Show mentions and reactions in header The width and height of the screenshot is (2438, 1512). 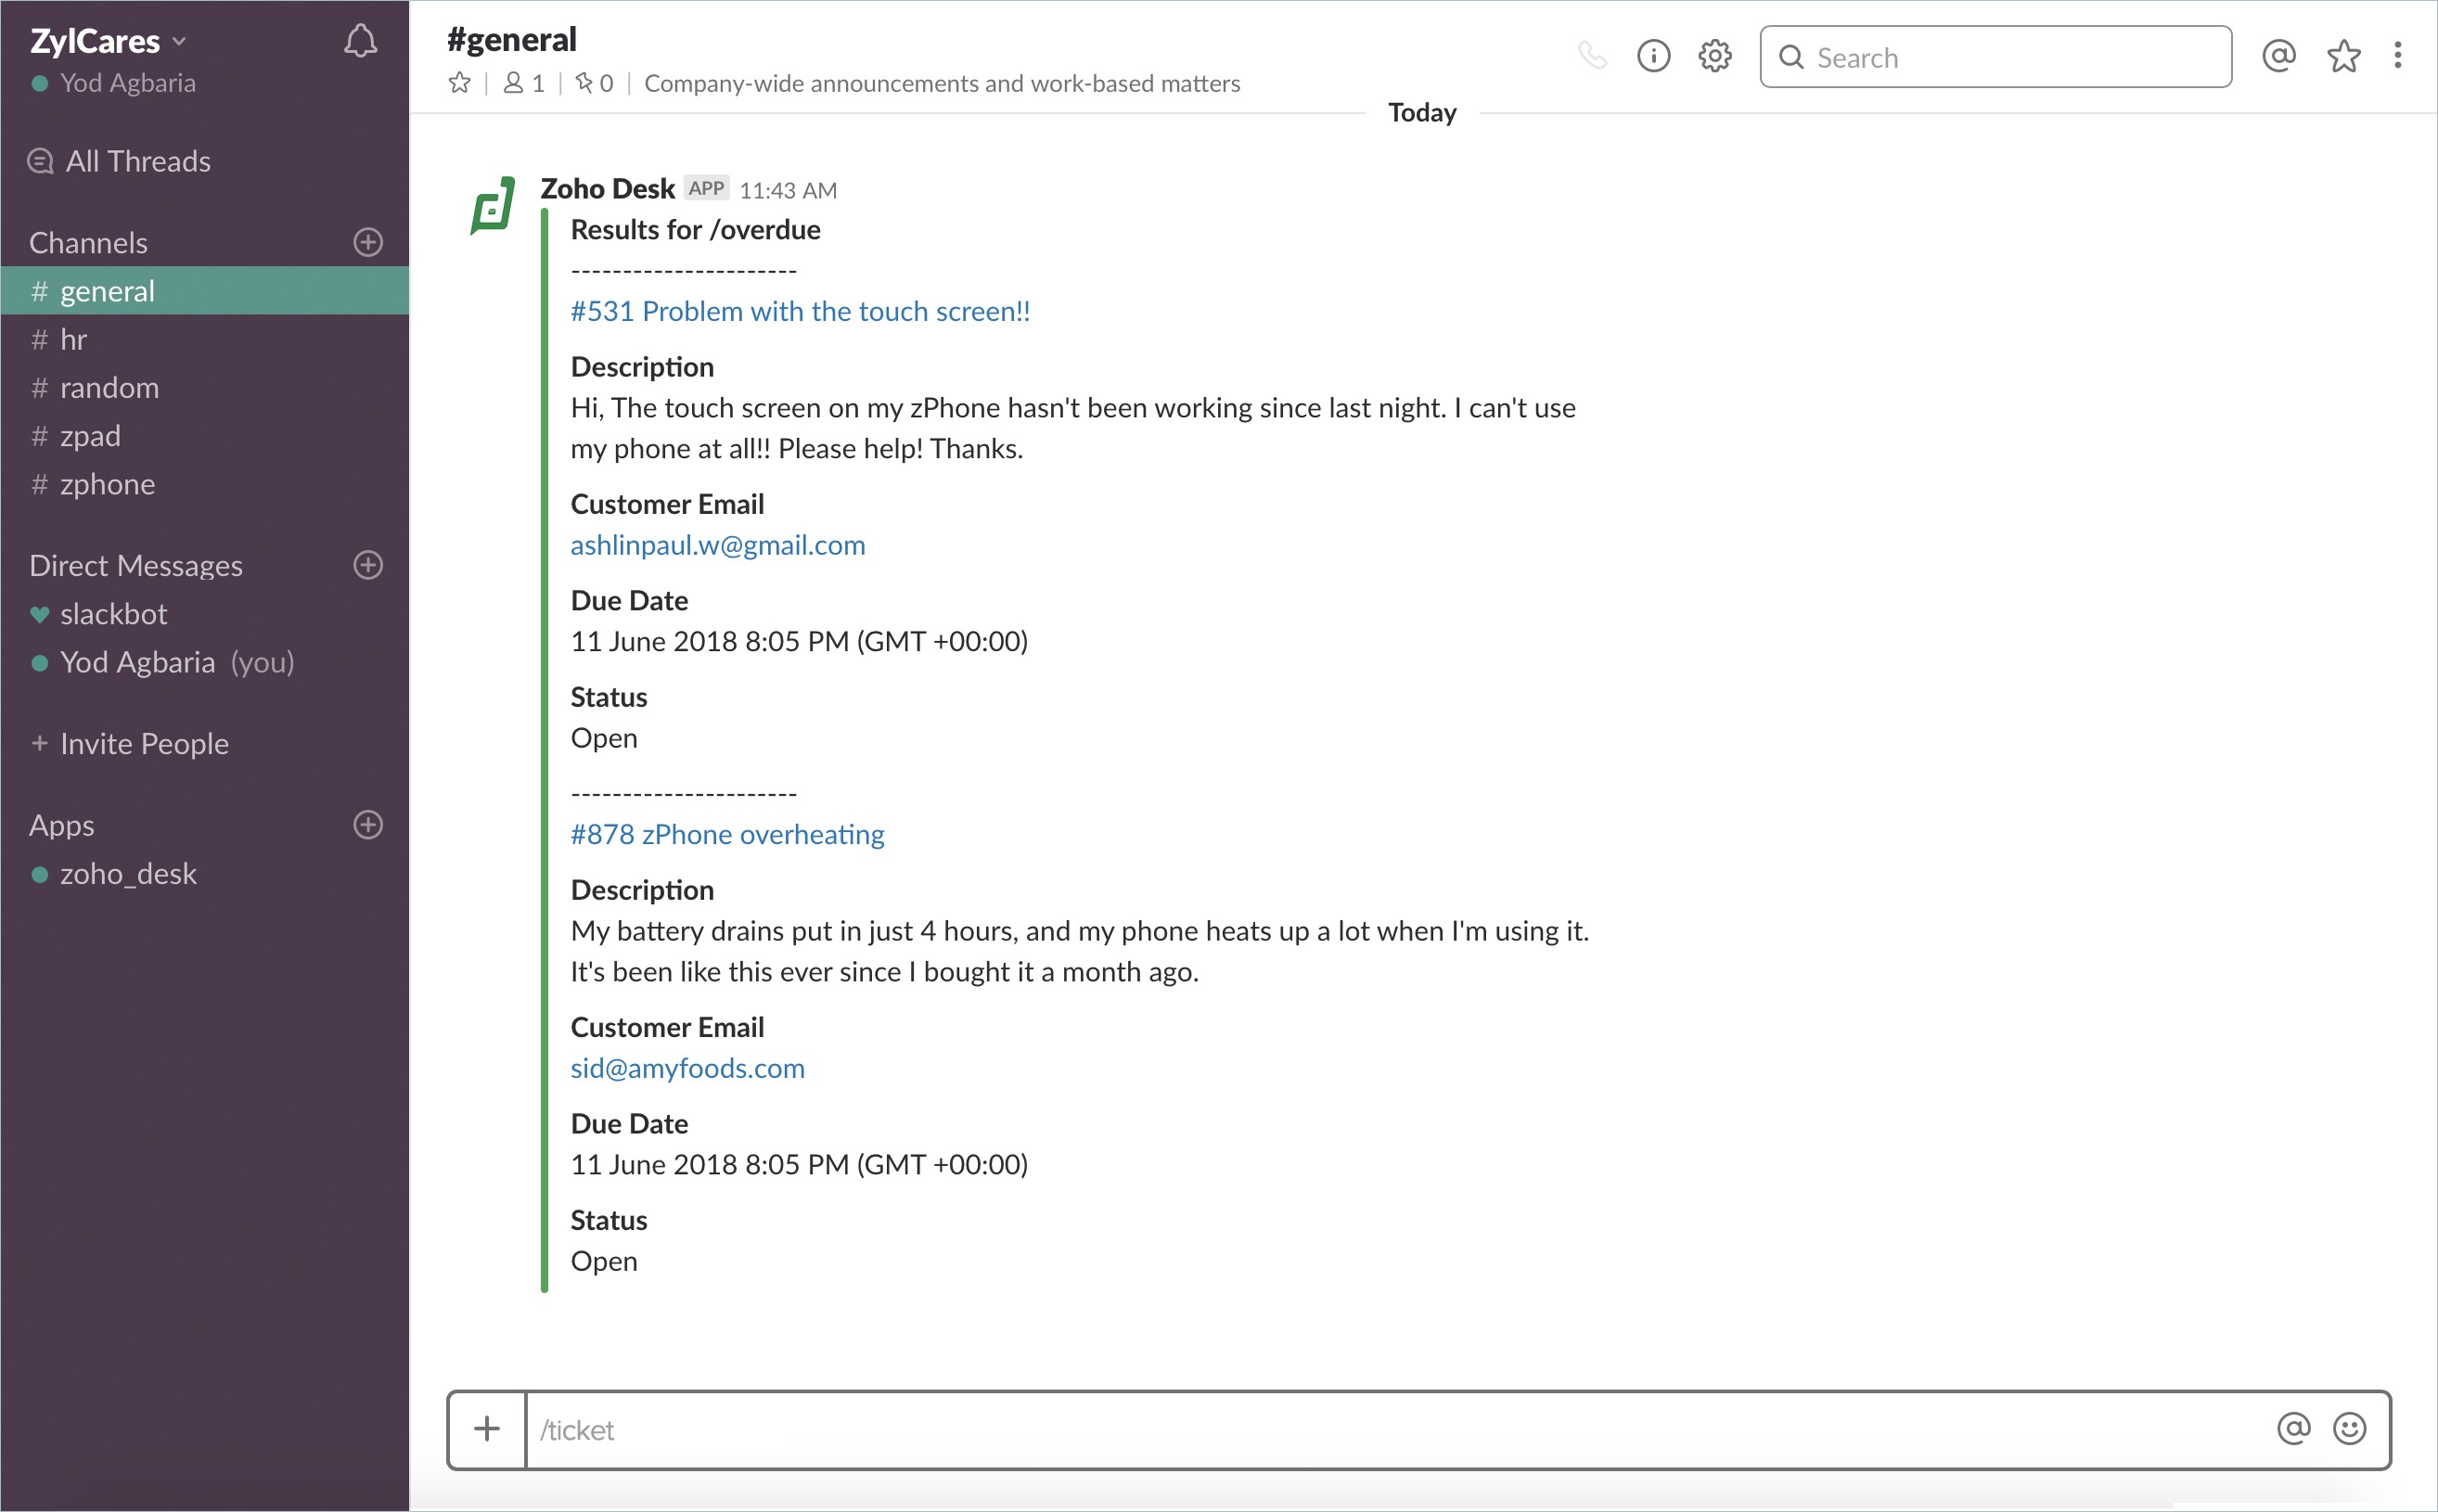pos(2278,56)
